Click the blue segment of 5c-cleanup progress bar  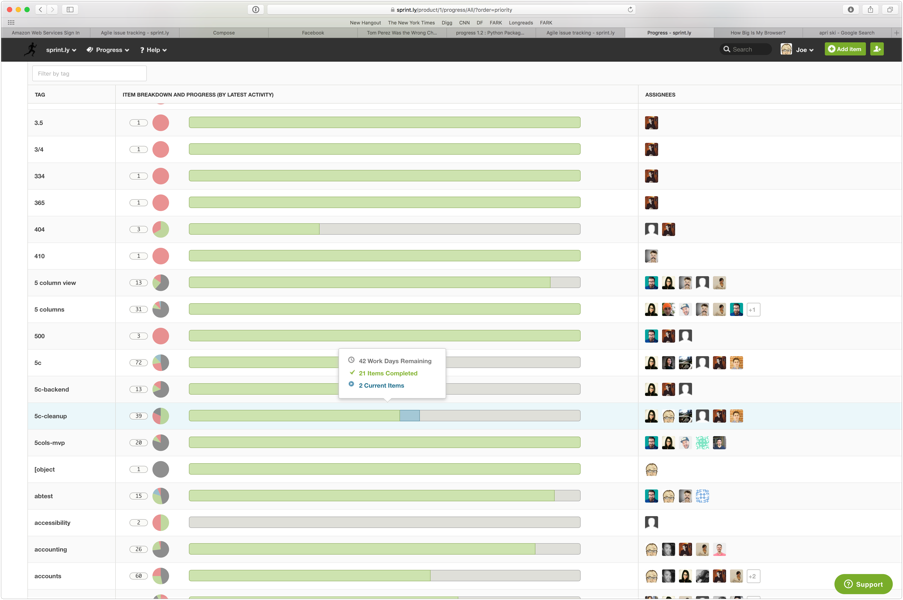[409, 416]
